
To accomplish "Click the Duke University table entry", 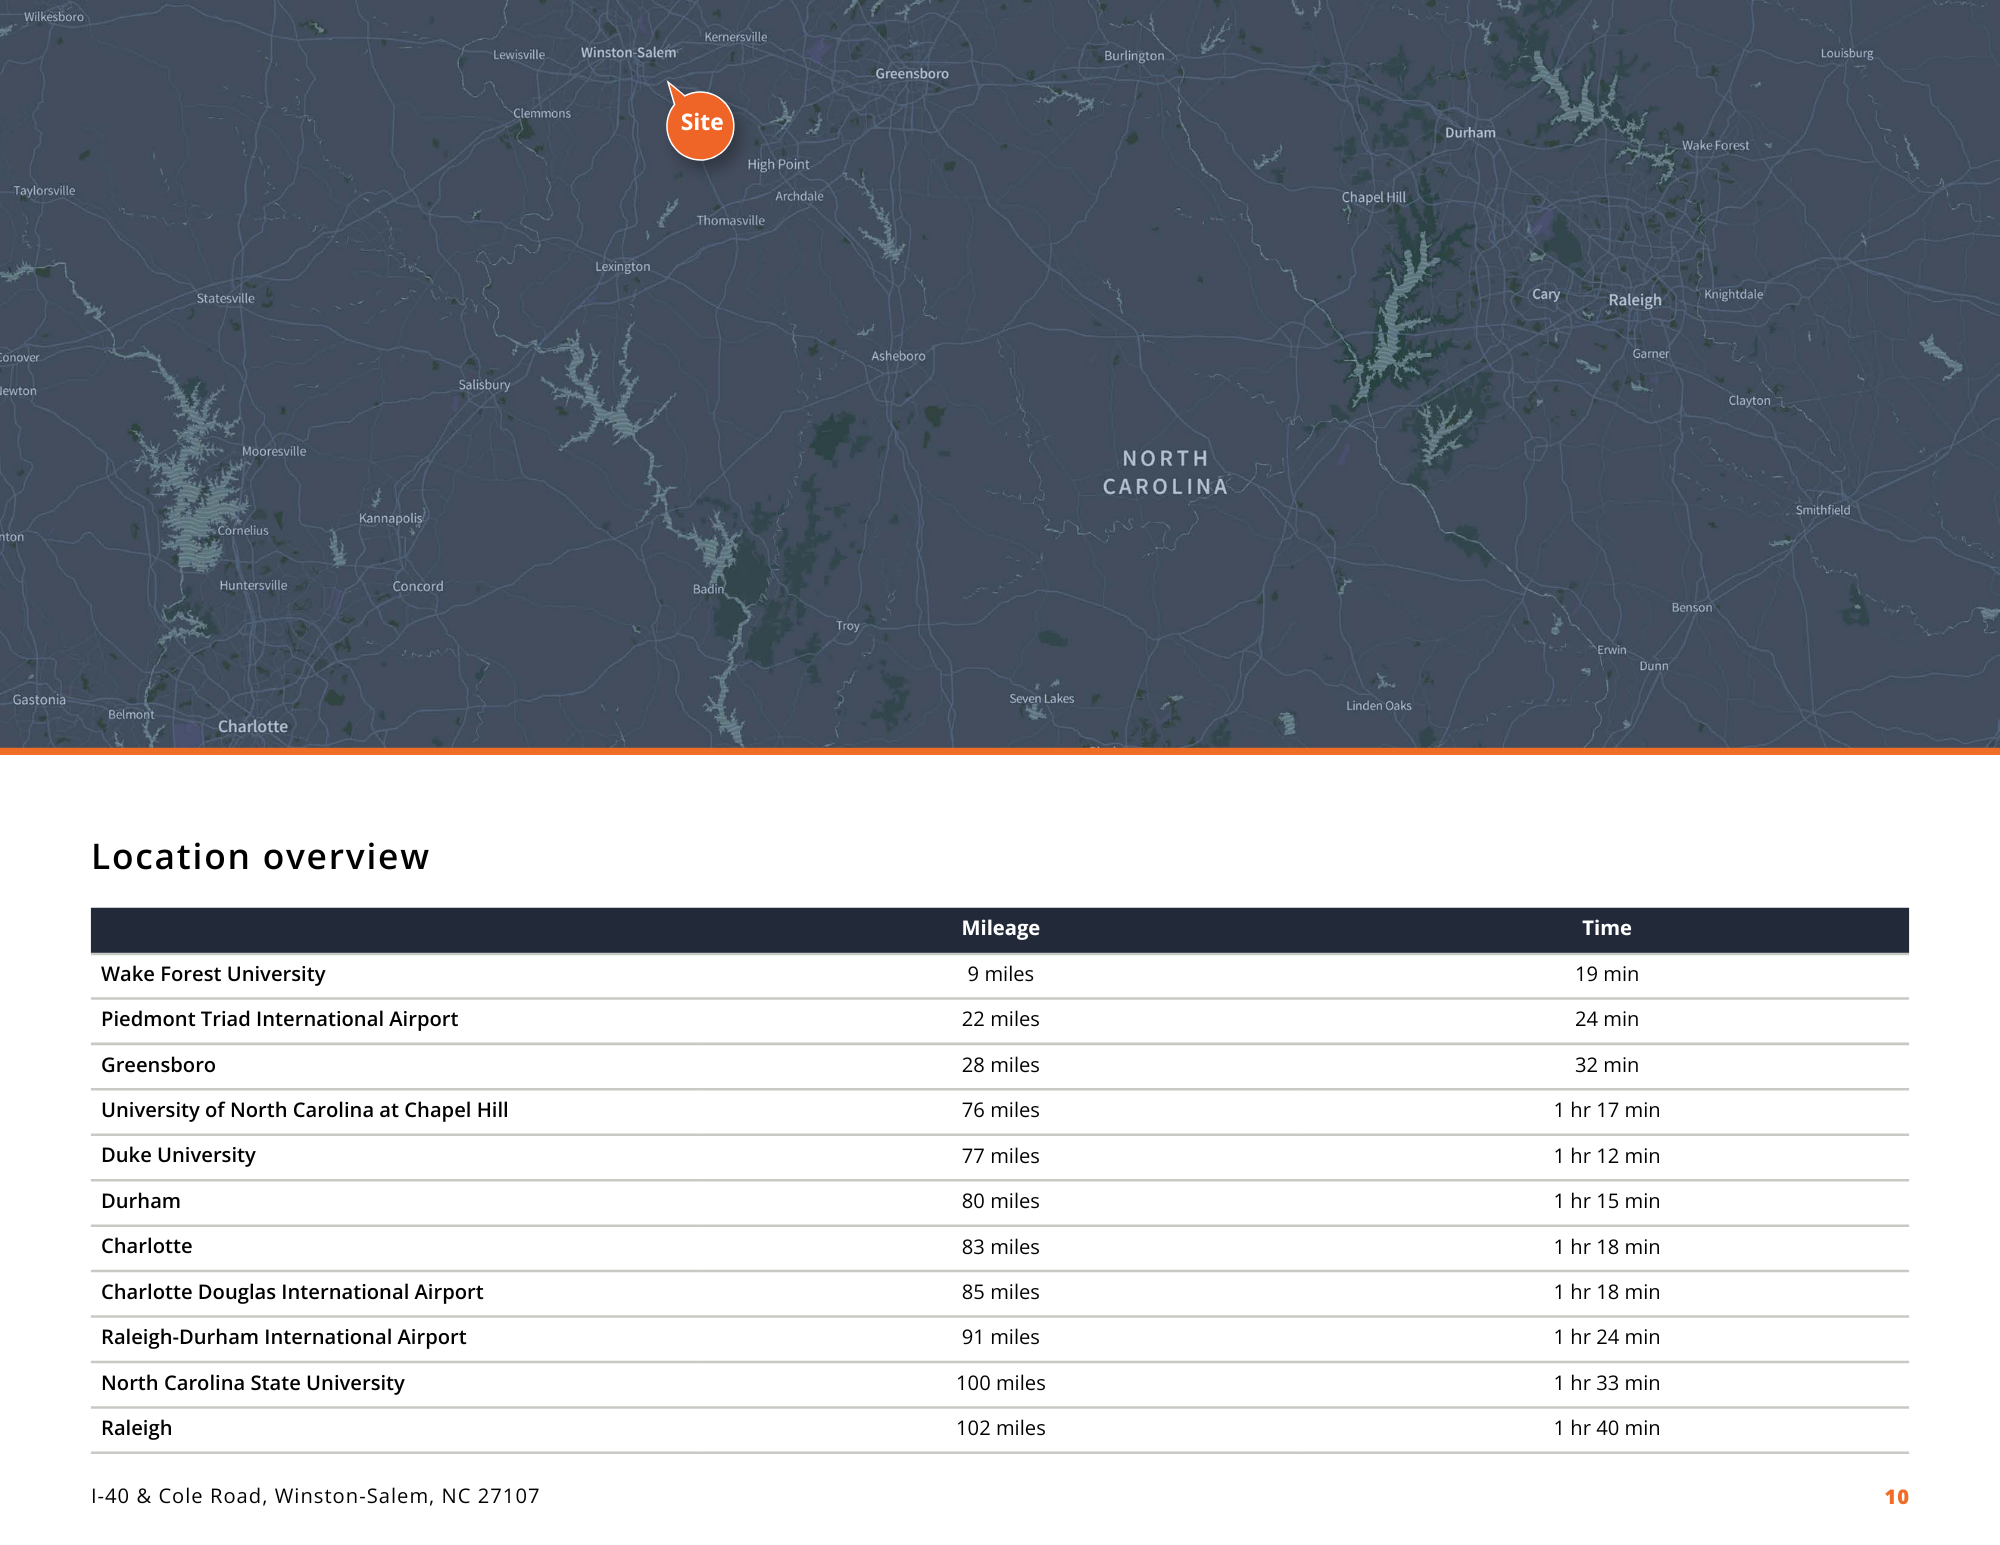I will point(178,1155).
